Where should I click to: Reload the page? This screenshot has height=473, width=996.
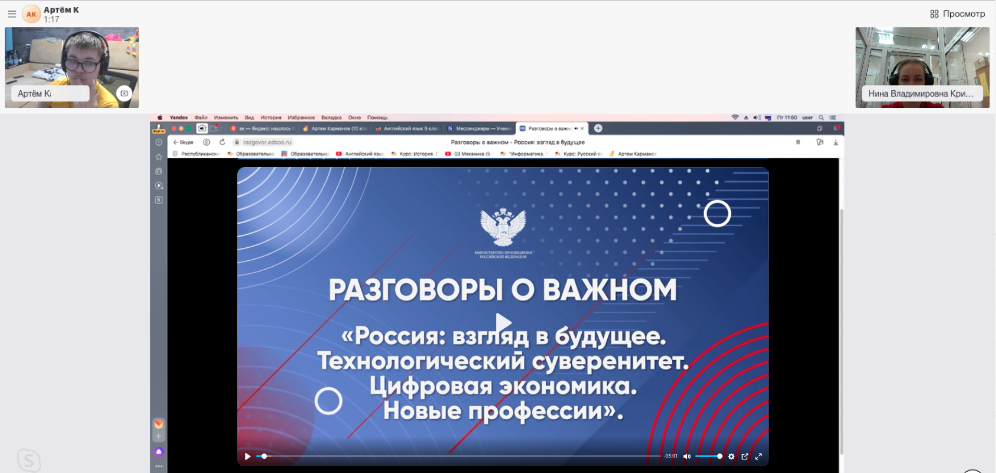[222, 142]
